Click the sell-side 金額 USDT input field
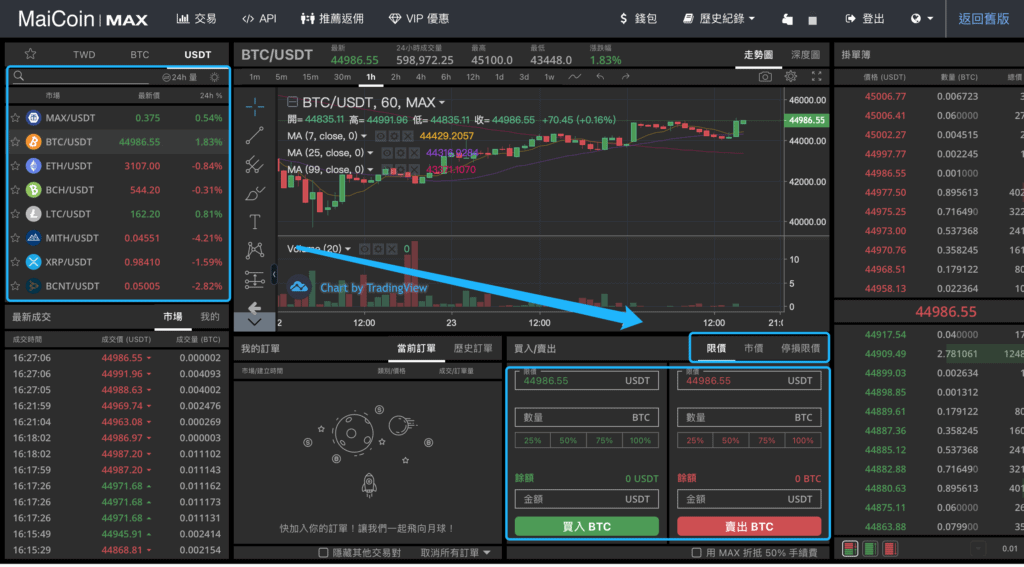The height and width of the screenshot is (567, 1024). [749, 499]
